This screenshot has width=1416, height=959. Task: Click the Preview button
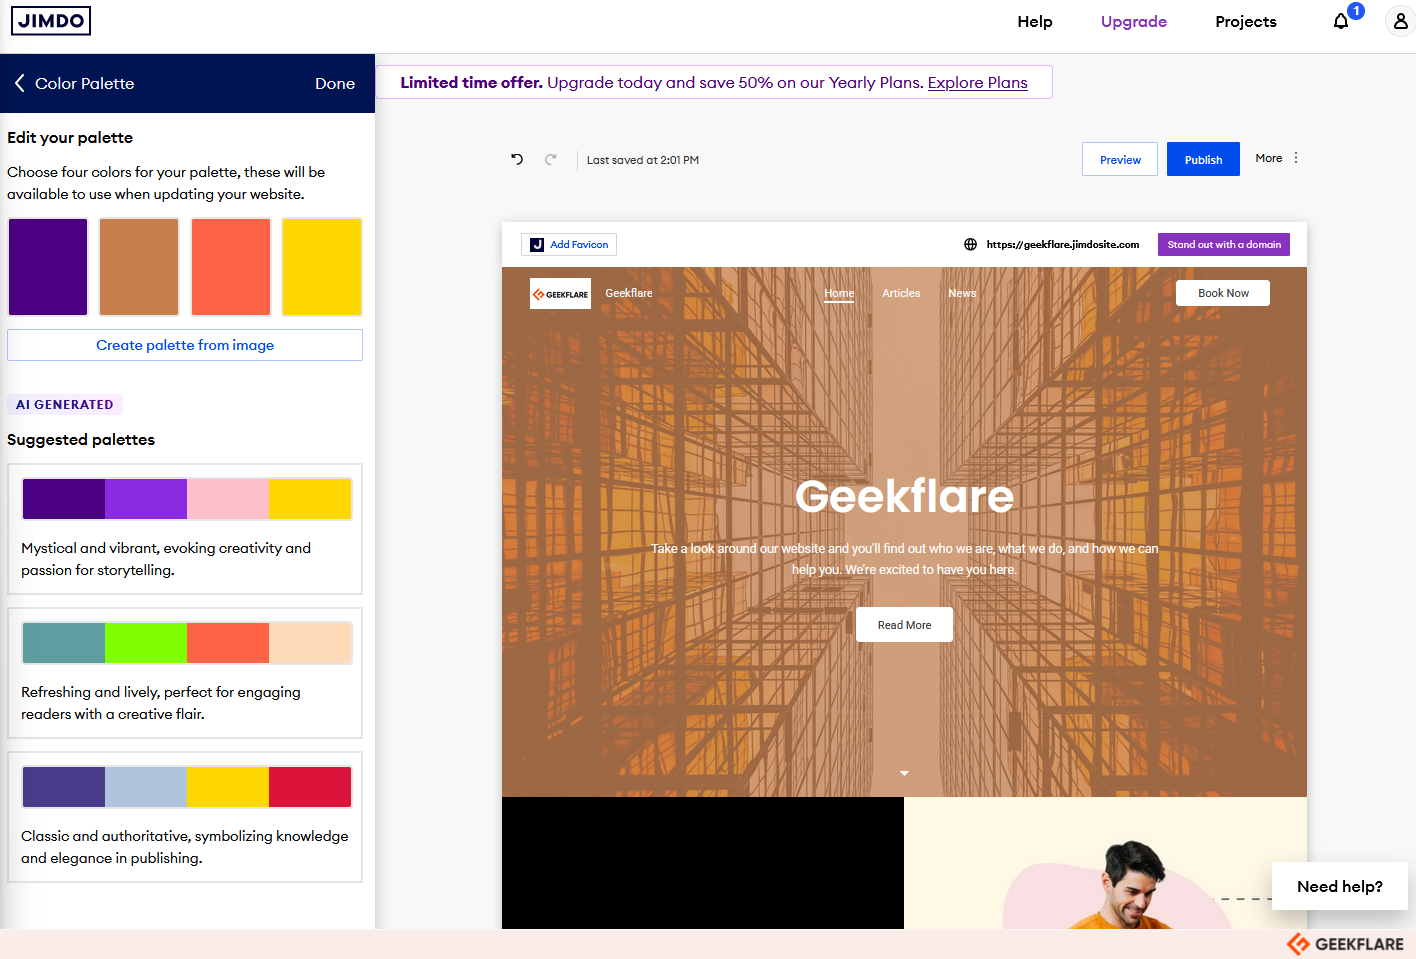[x=1120, y=159]
